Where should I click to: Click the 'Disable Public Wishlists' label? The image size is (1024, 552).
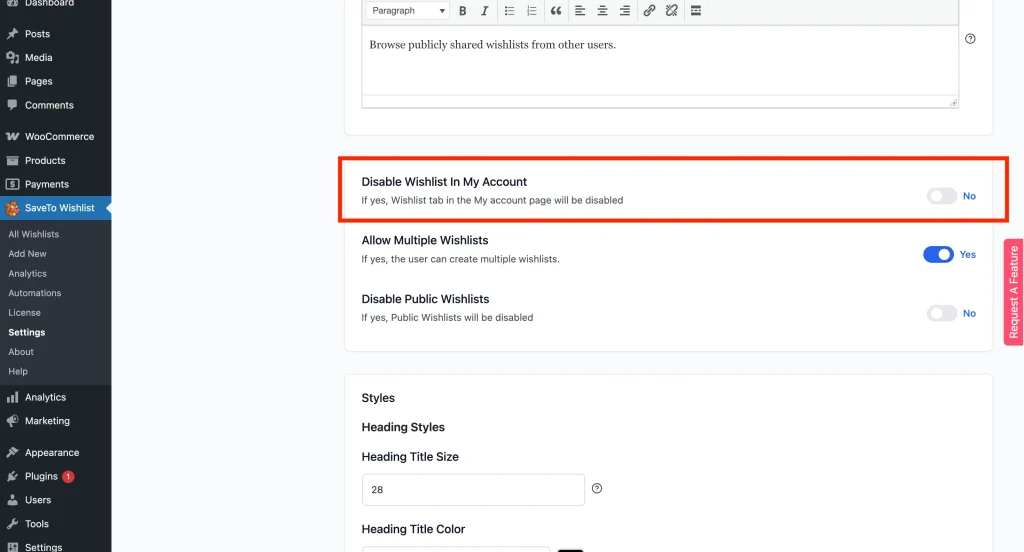pos(425,299)
